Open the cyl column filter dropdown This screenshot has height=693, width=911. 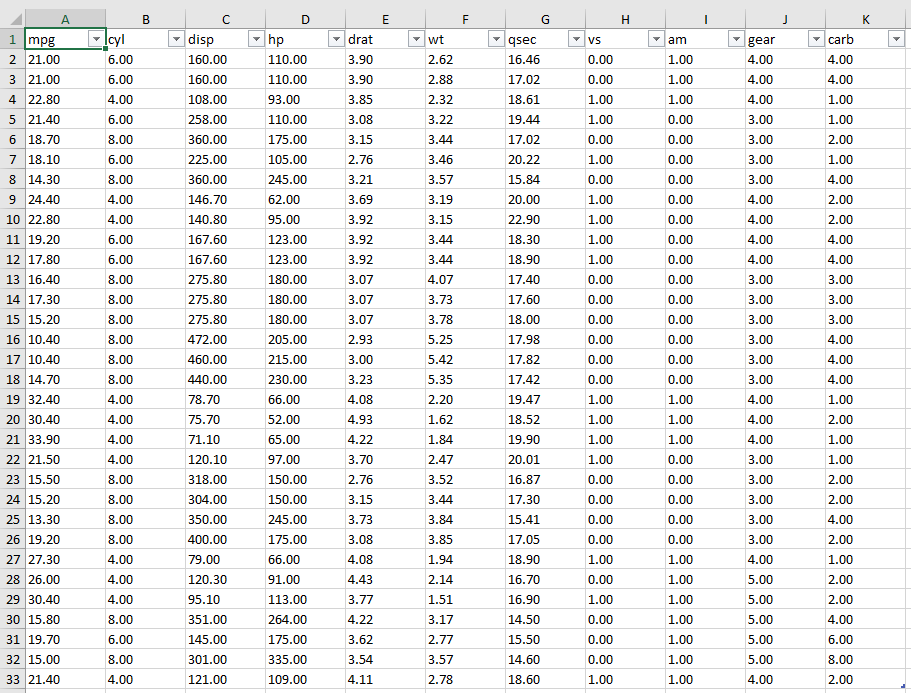tap(176, 39)
